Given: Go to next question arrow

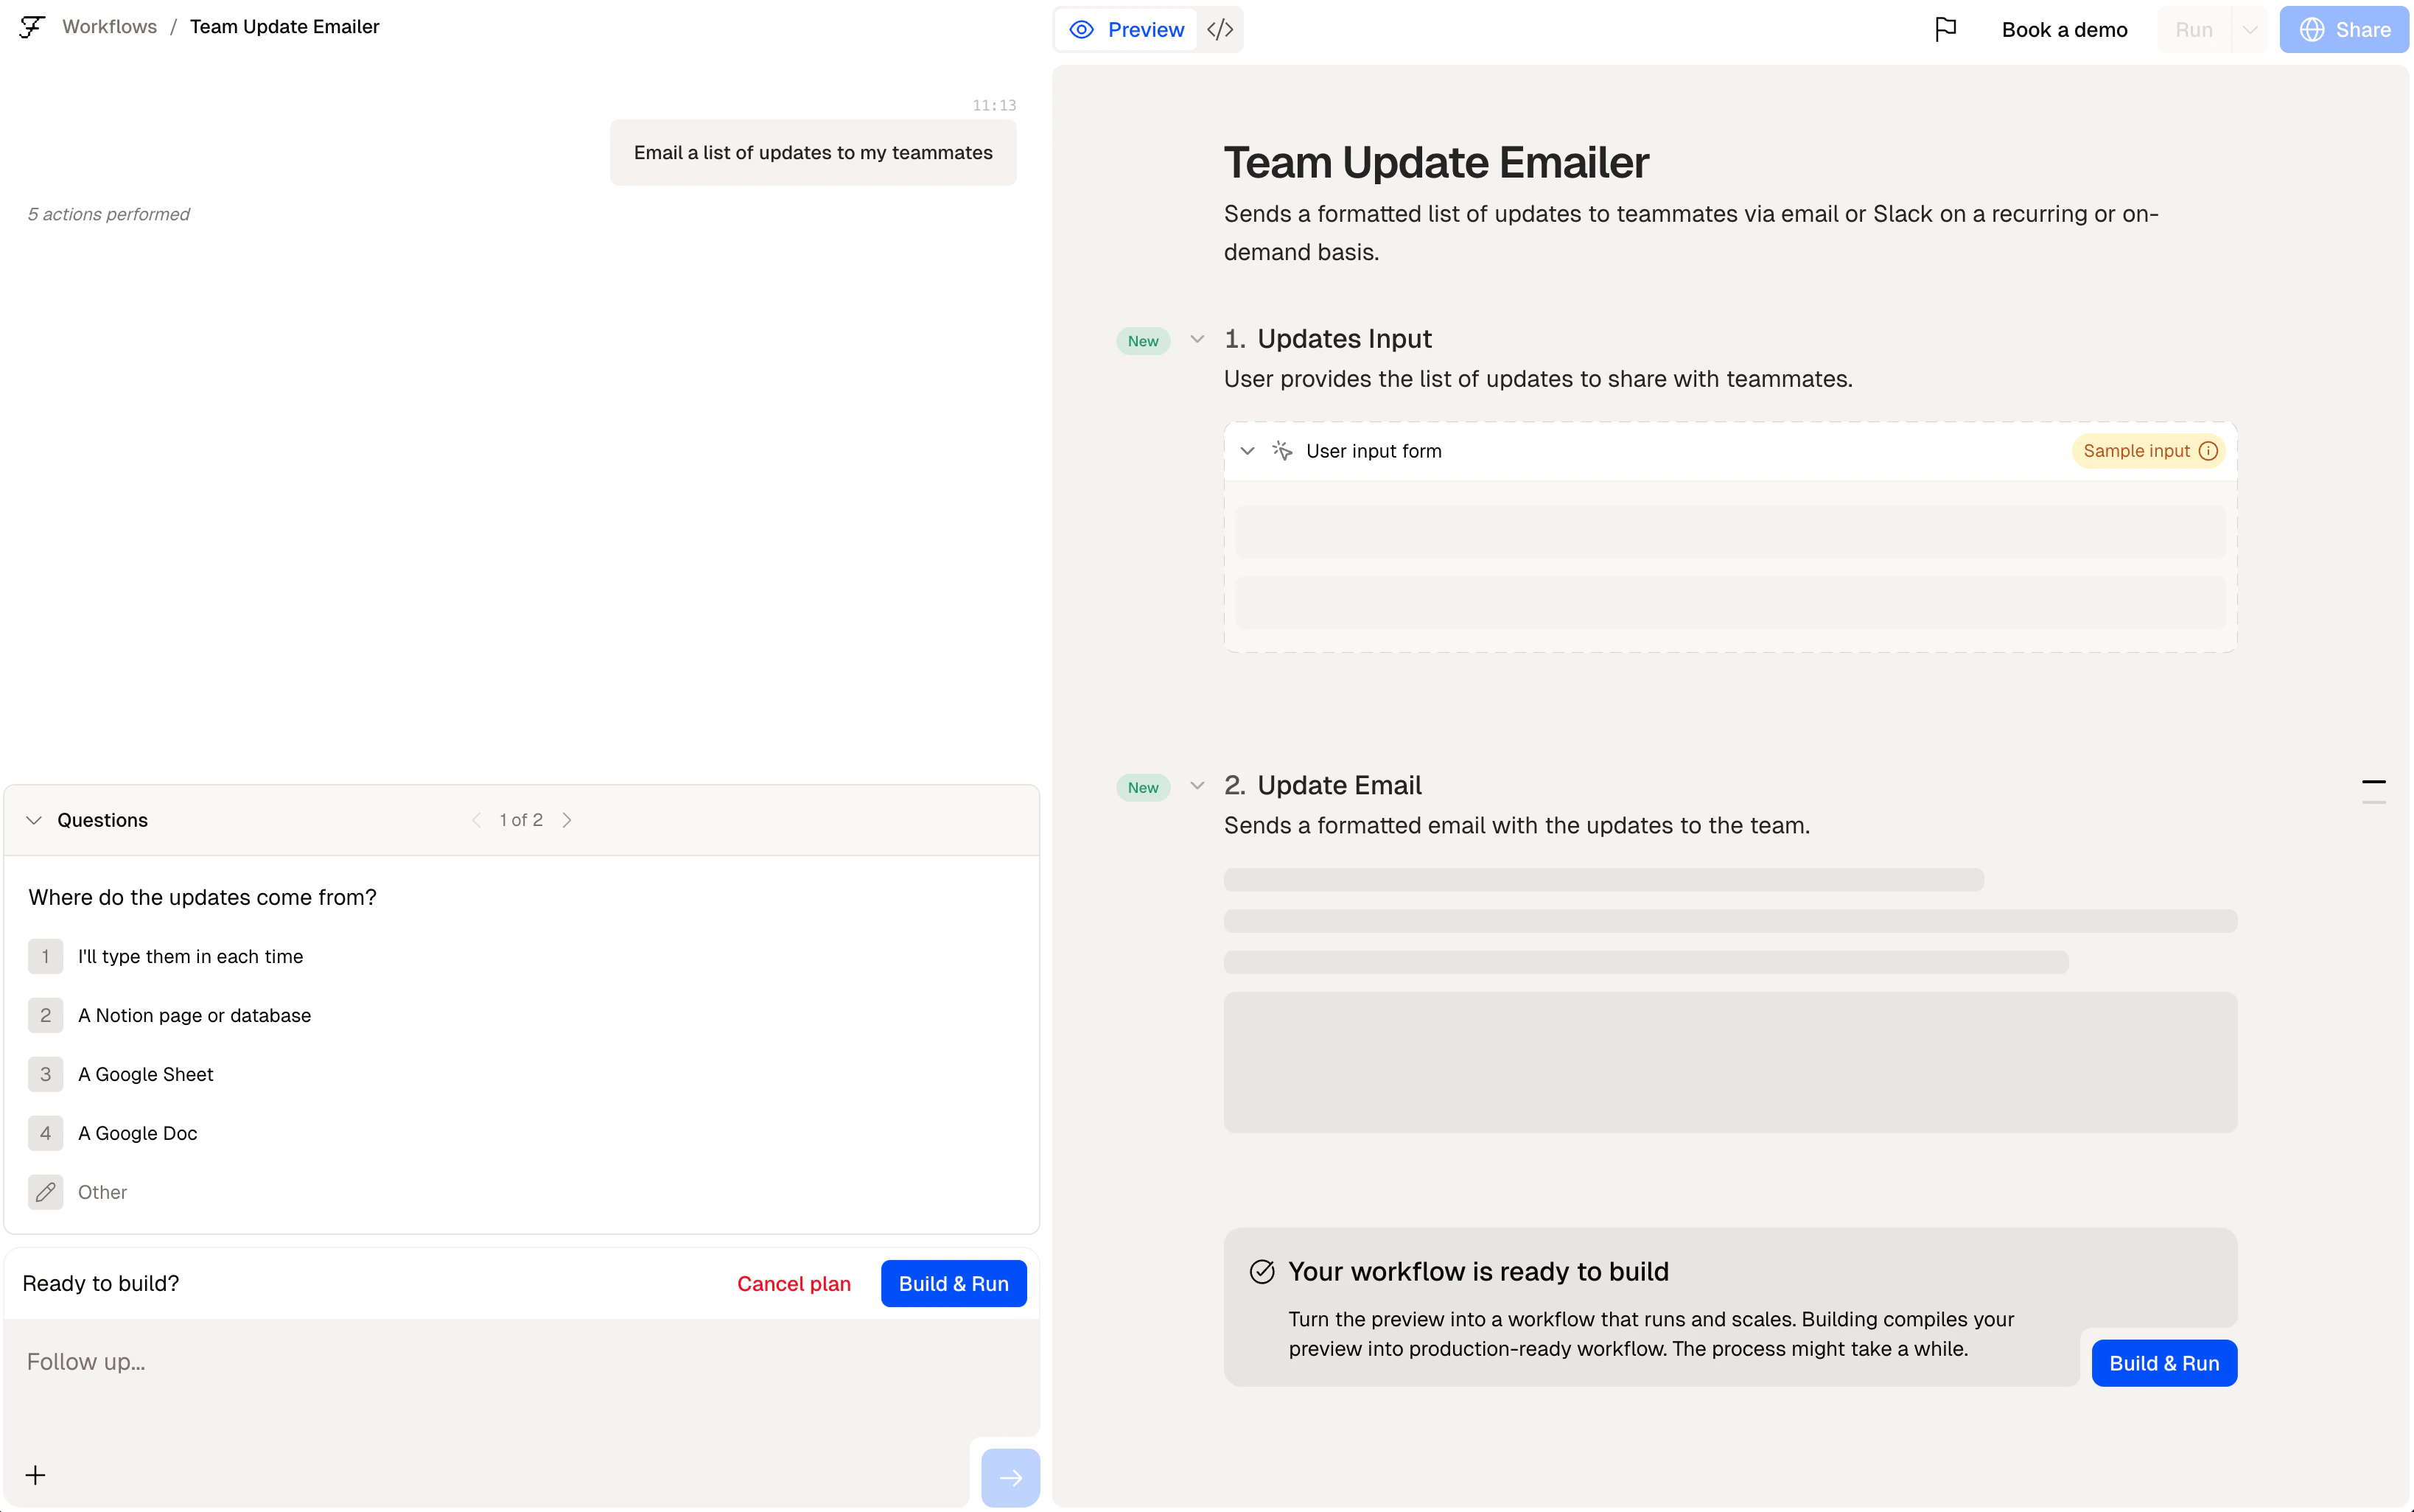Looking at the screenshot, I should tap(567, 820).
